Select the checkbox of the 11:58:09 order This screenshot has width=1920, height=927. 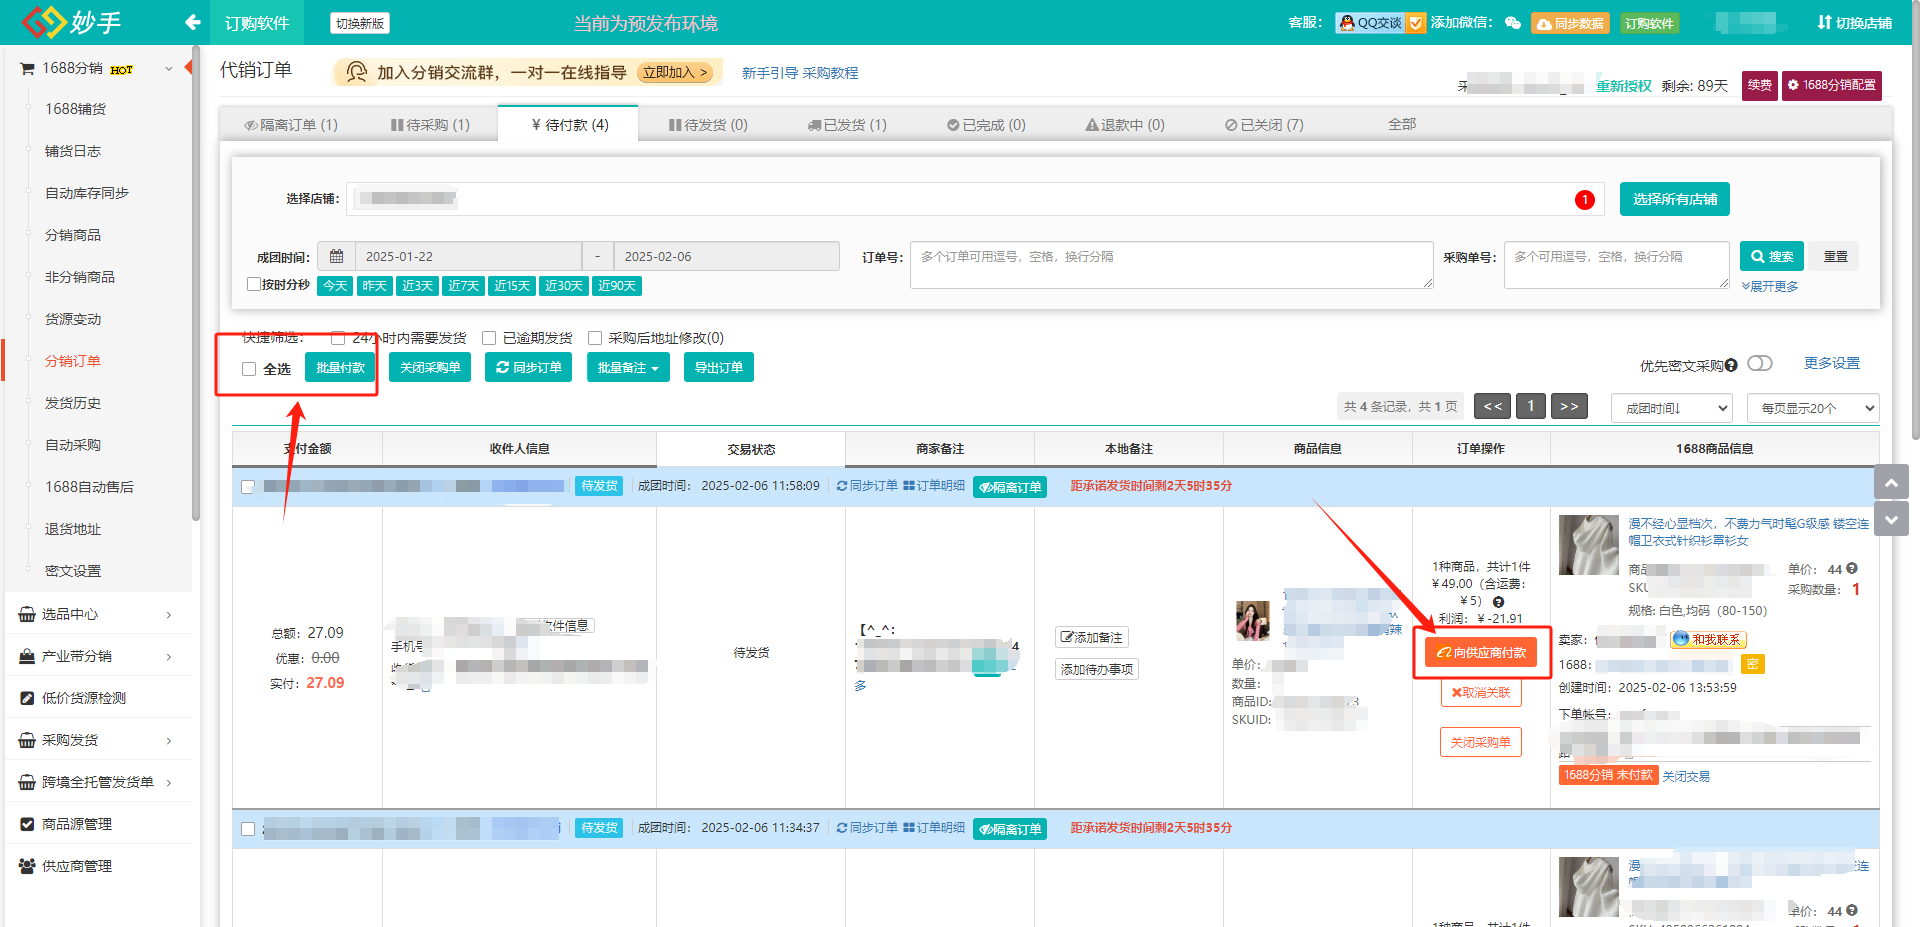[248, 487]
